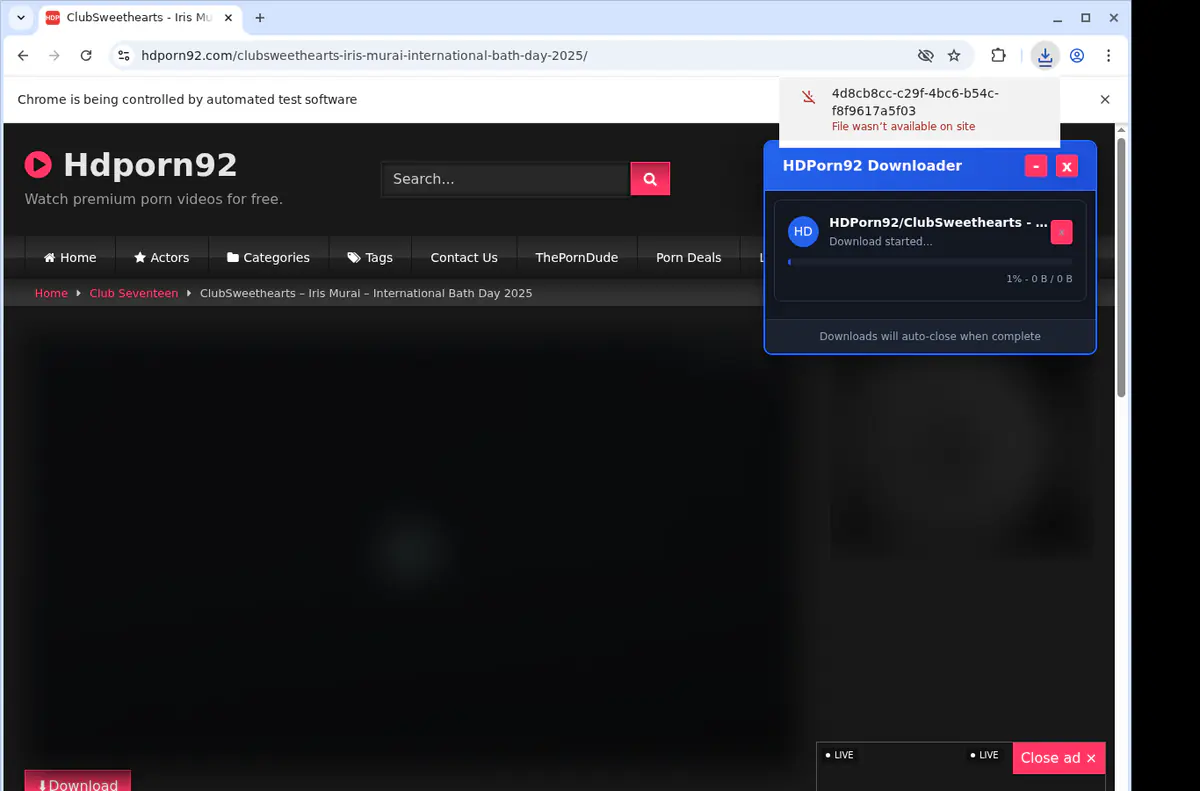Open a new browser tab

click(260, 18)
